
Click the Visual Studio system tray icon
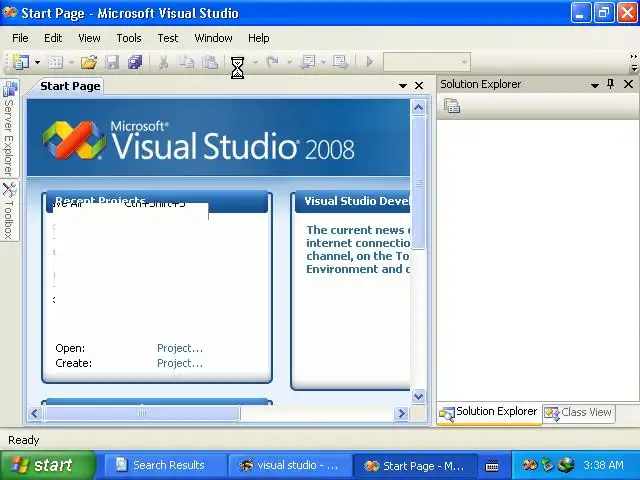[529, 465]
